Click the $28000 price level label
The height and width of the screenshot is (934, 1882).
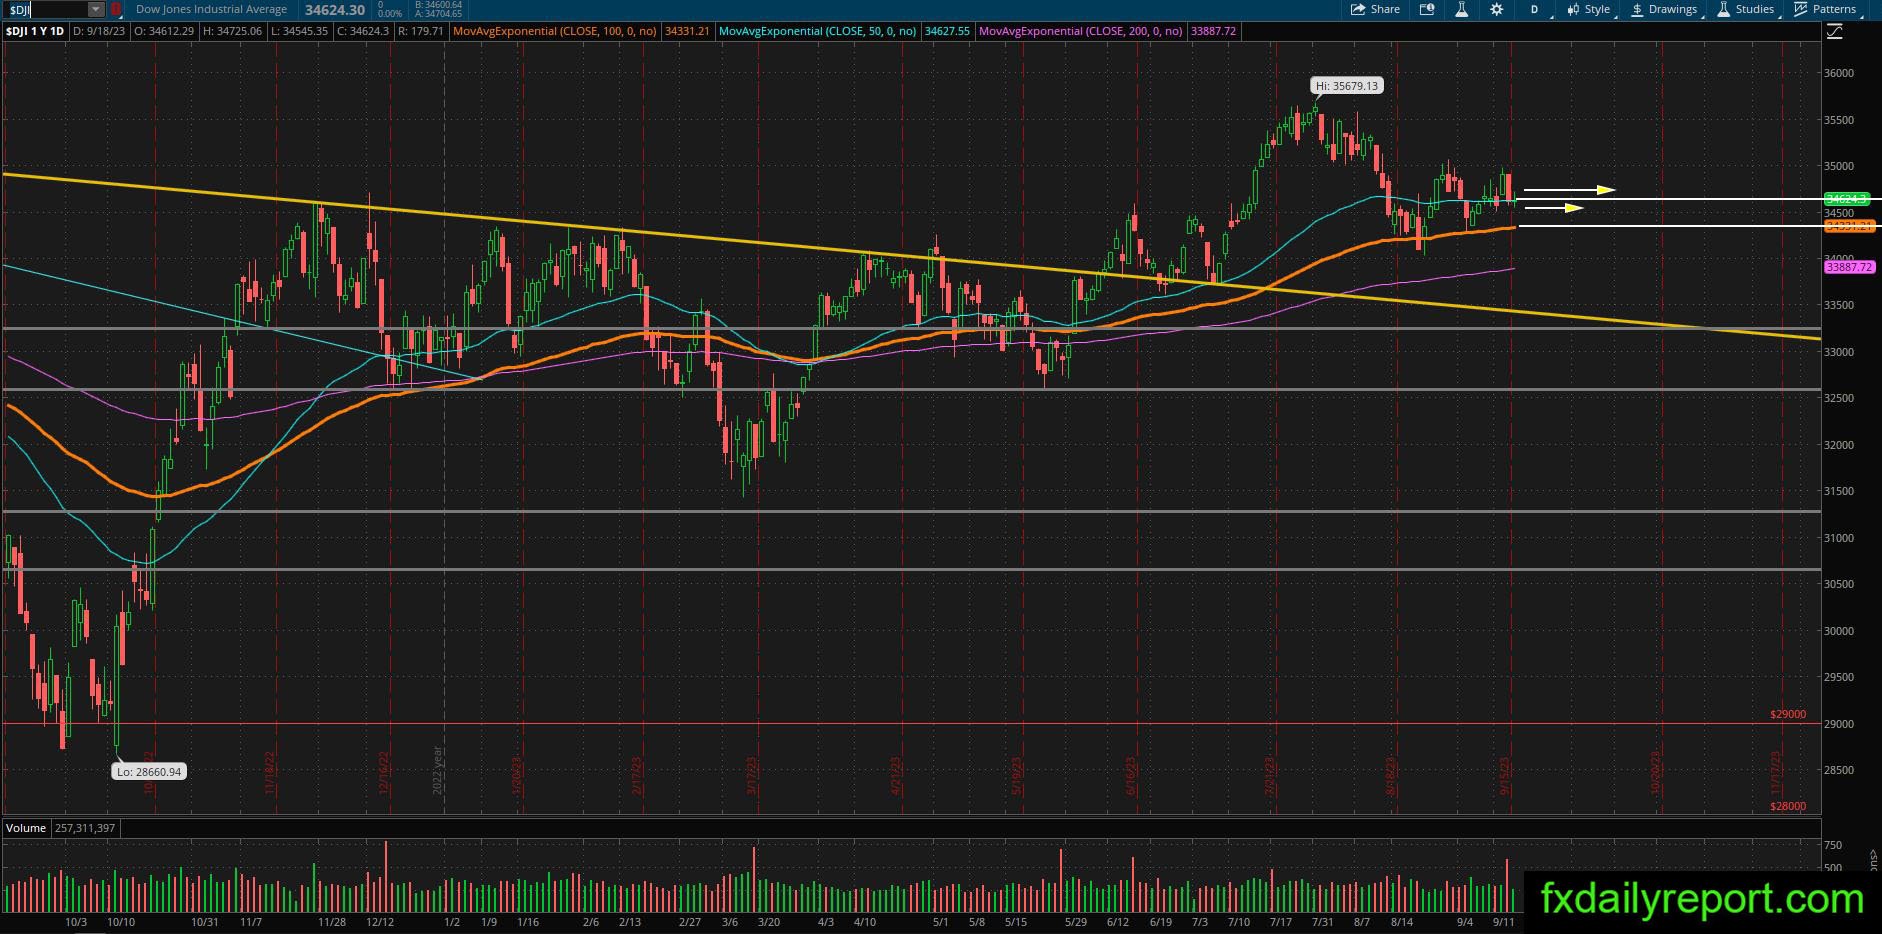coord(1788,806)
